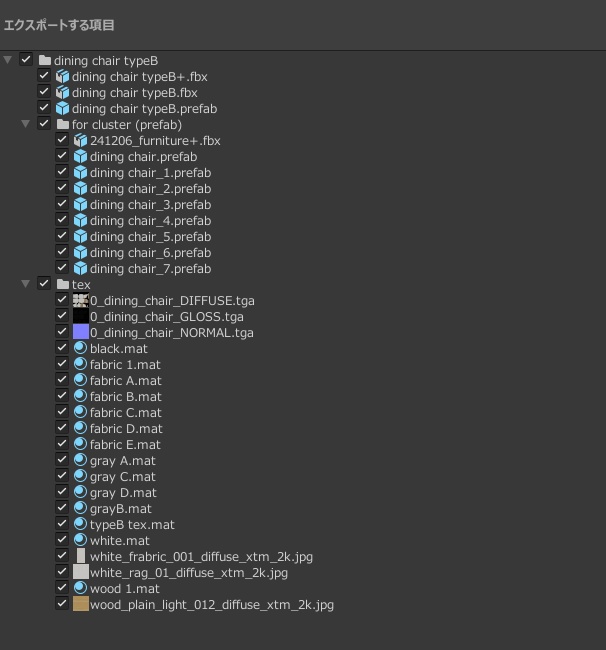Click the white_rag_01_diffuse_xtm_2k.jpg thumbnail
The width and height of the screenshot is (606, 650).
point(81,572)
